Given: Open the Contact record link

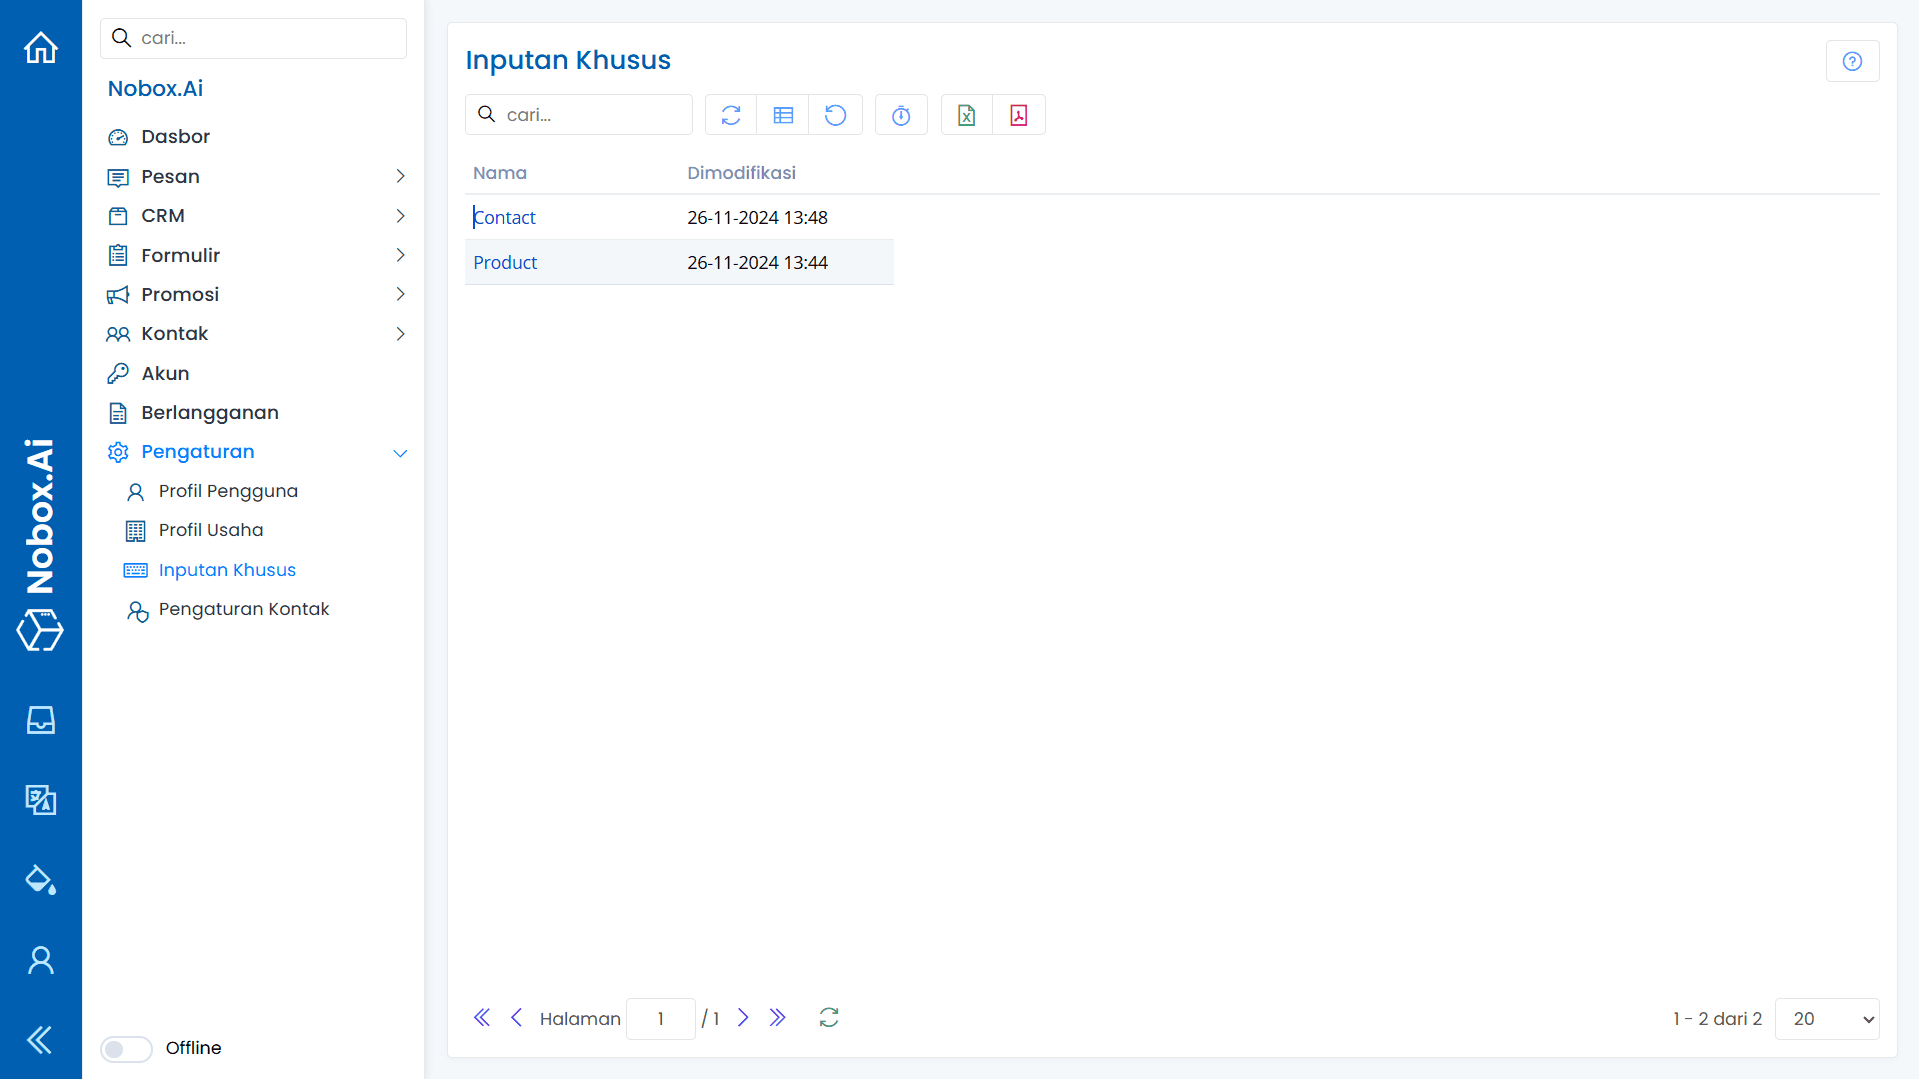Looking at the screenshot, I should [504, 217].
